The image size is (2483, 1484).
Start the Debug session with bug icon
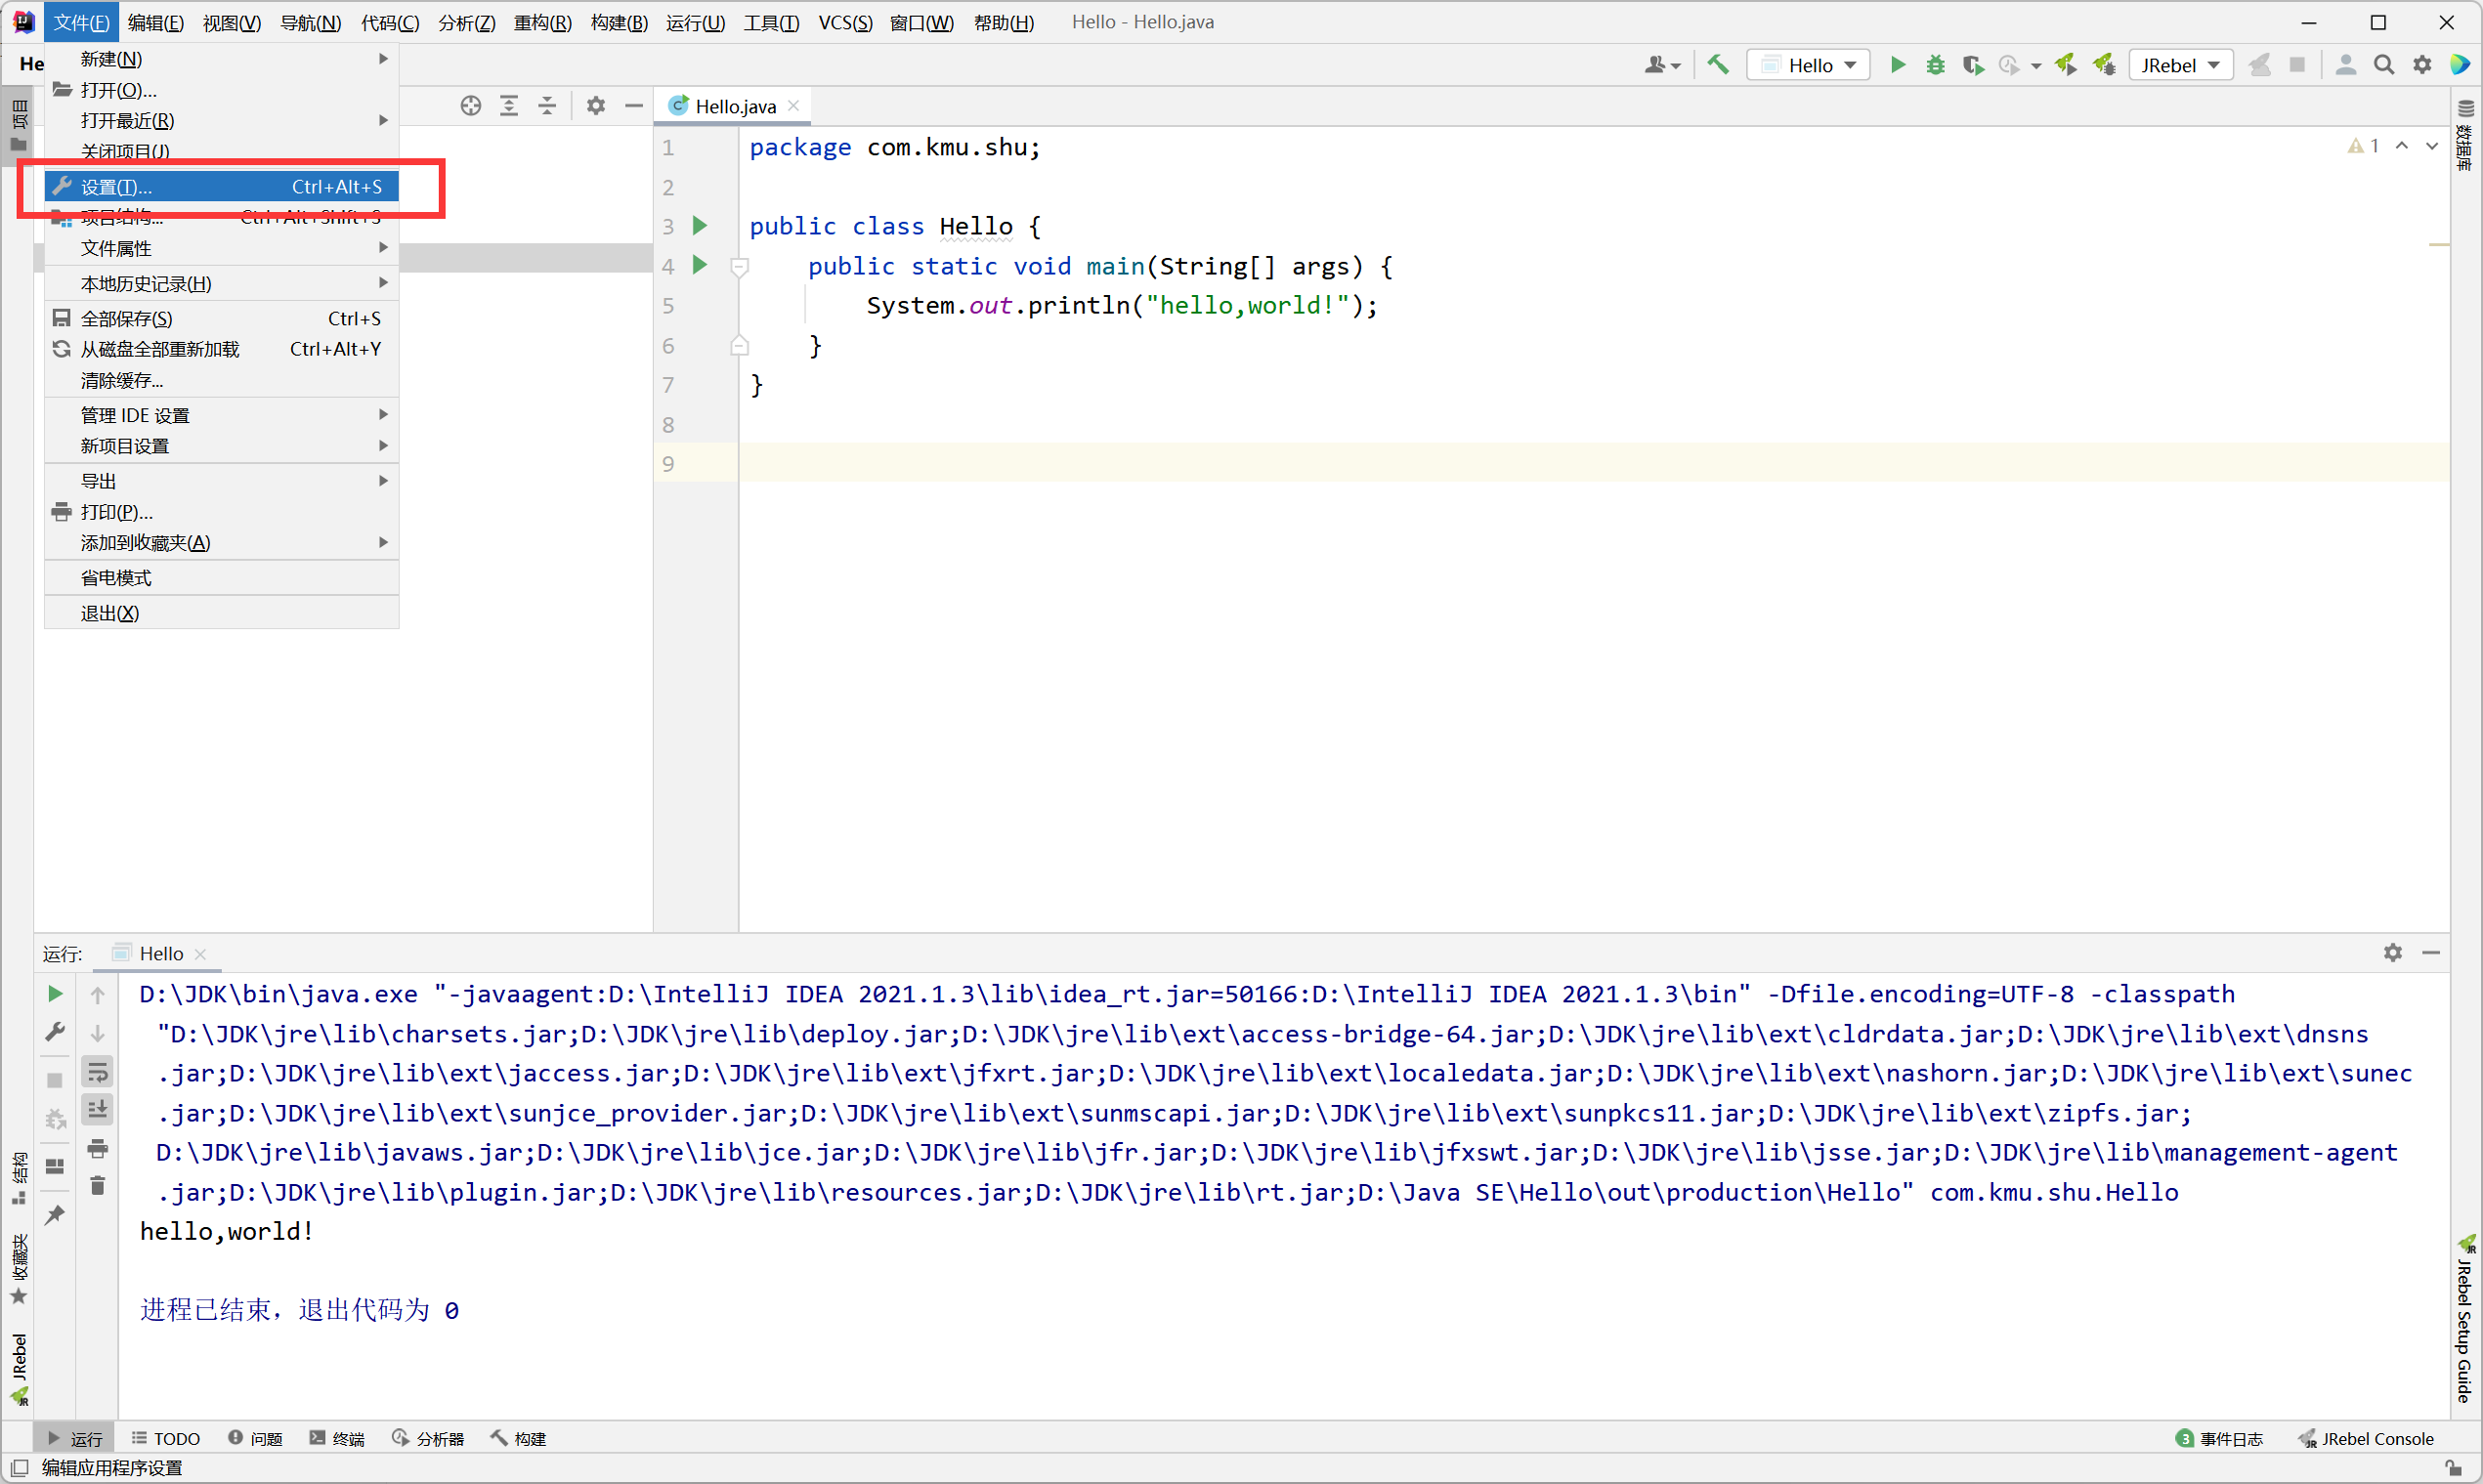tap(1935, 64)
